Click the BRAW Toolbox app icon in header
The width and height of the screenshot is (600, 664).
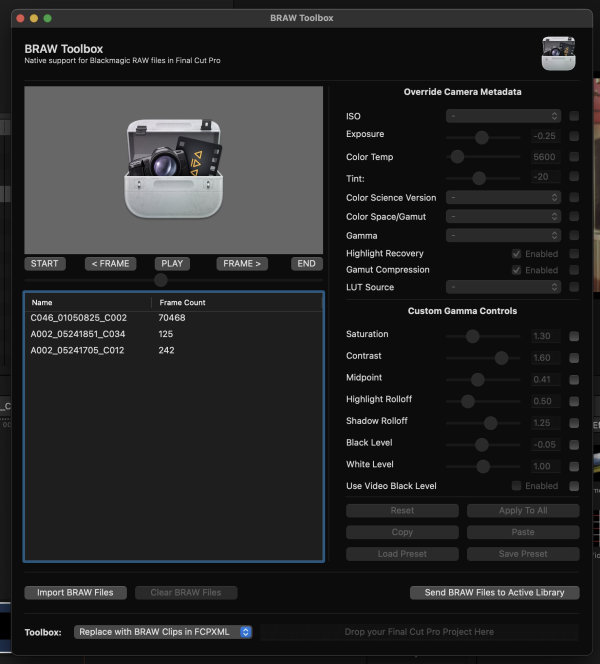tap(559, 53)
